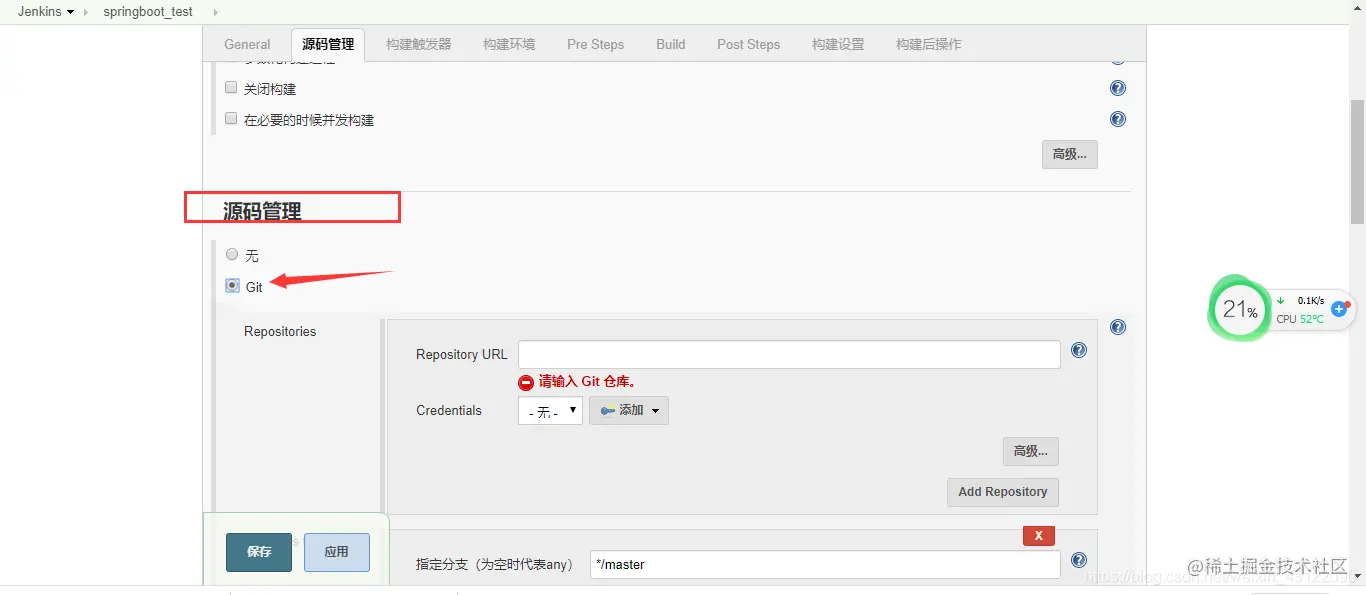Click the Repositories label
1366x595 pixels.
280,331
